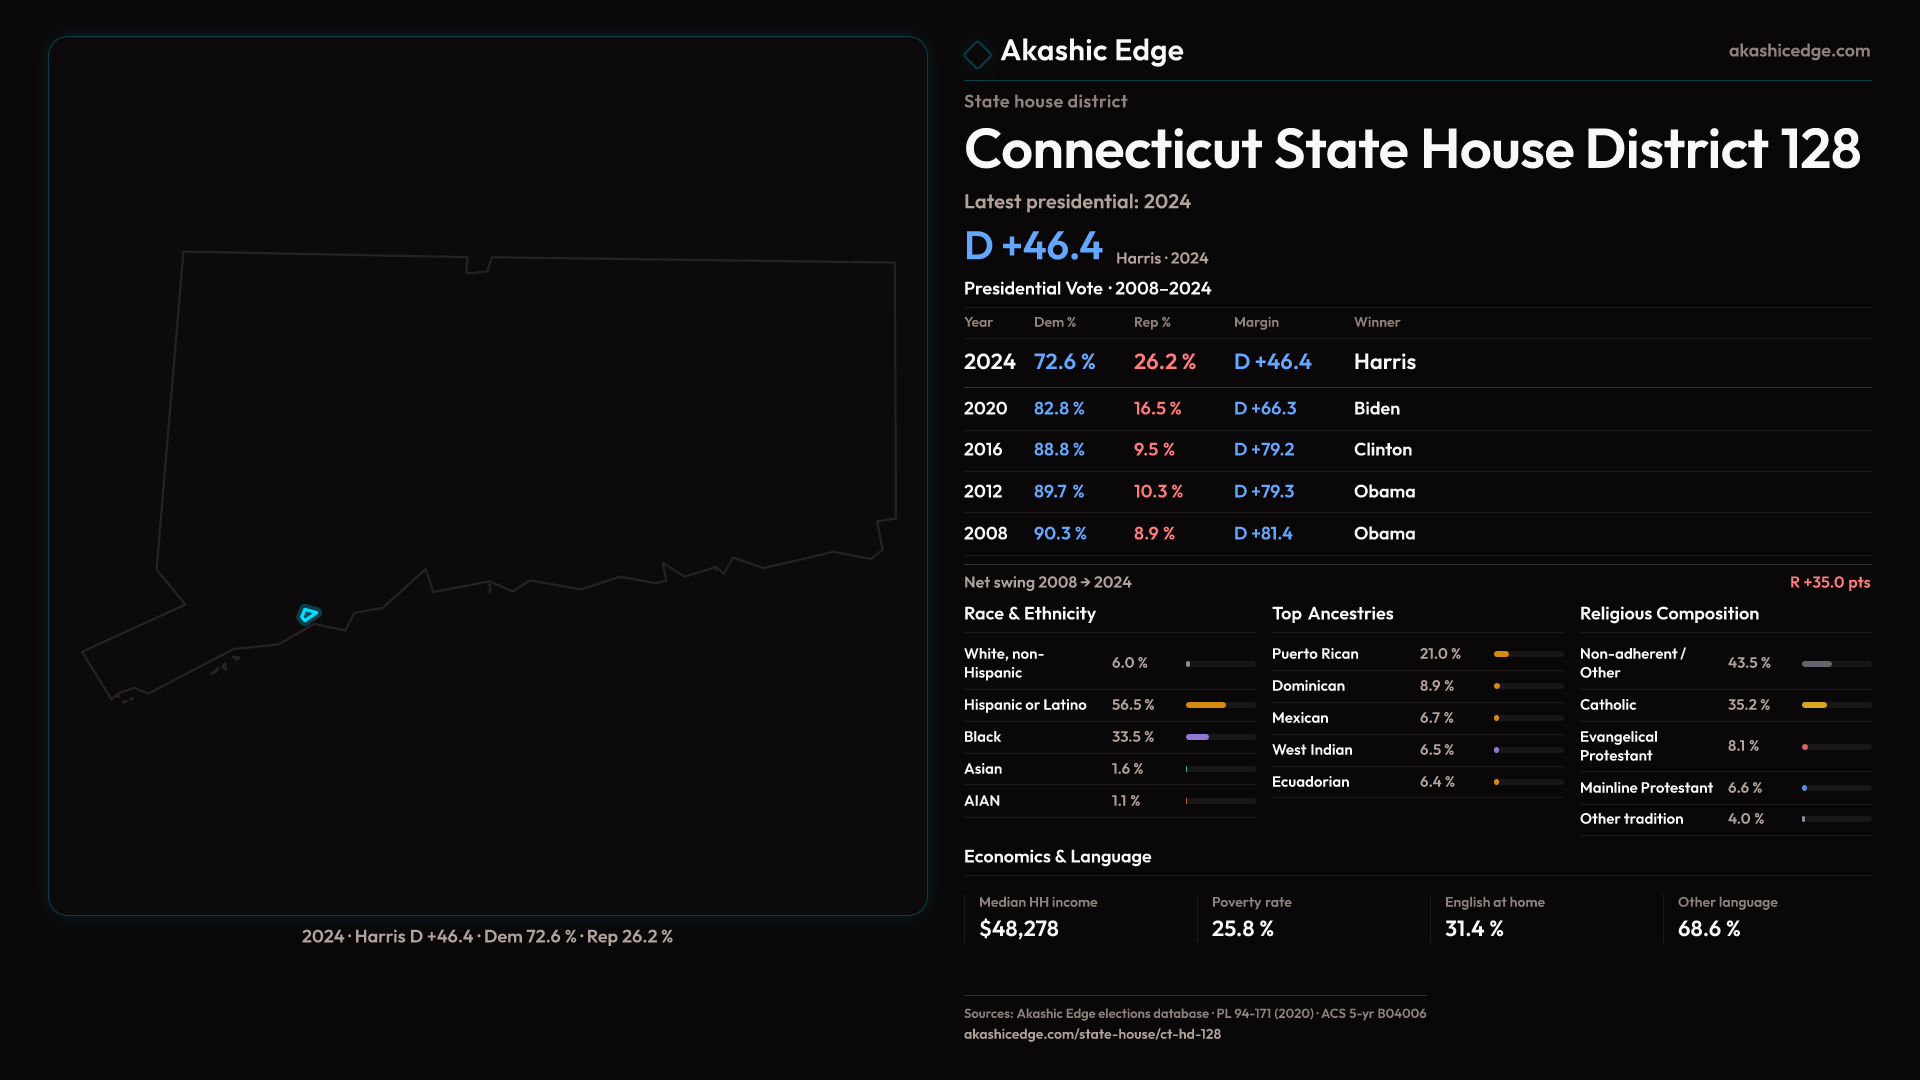Open the akashicedge.com/state-house/ct-hd-128 footer link
1920x1080 pixels.
coord(1092,1034)
